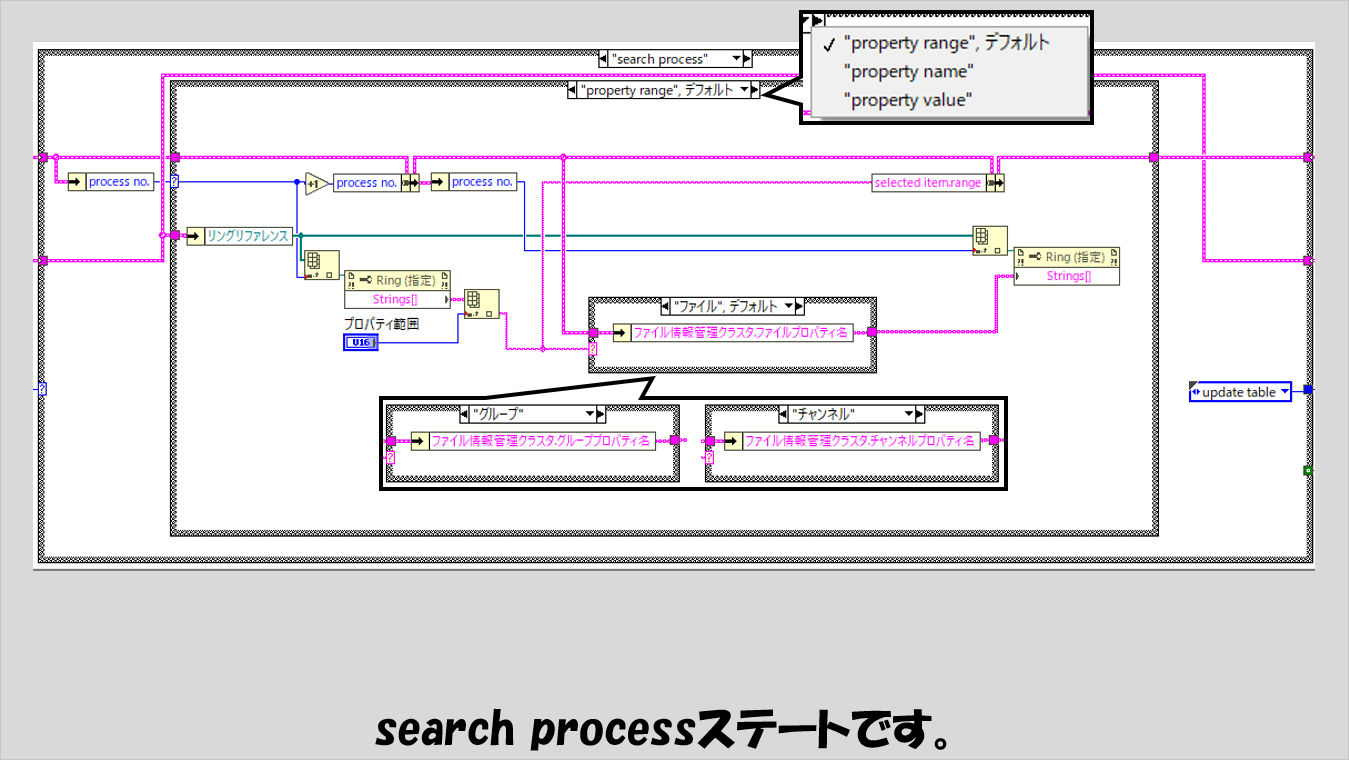Open the "search process" case selector dropdown

[x=737, y=59]
